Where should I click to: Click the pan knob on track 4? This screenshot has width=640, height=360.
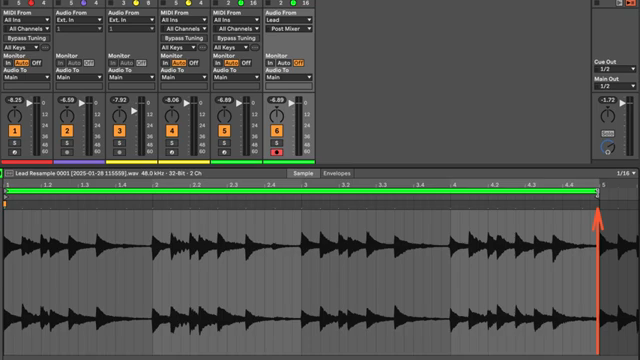(172, 116)
